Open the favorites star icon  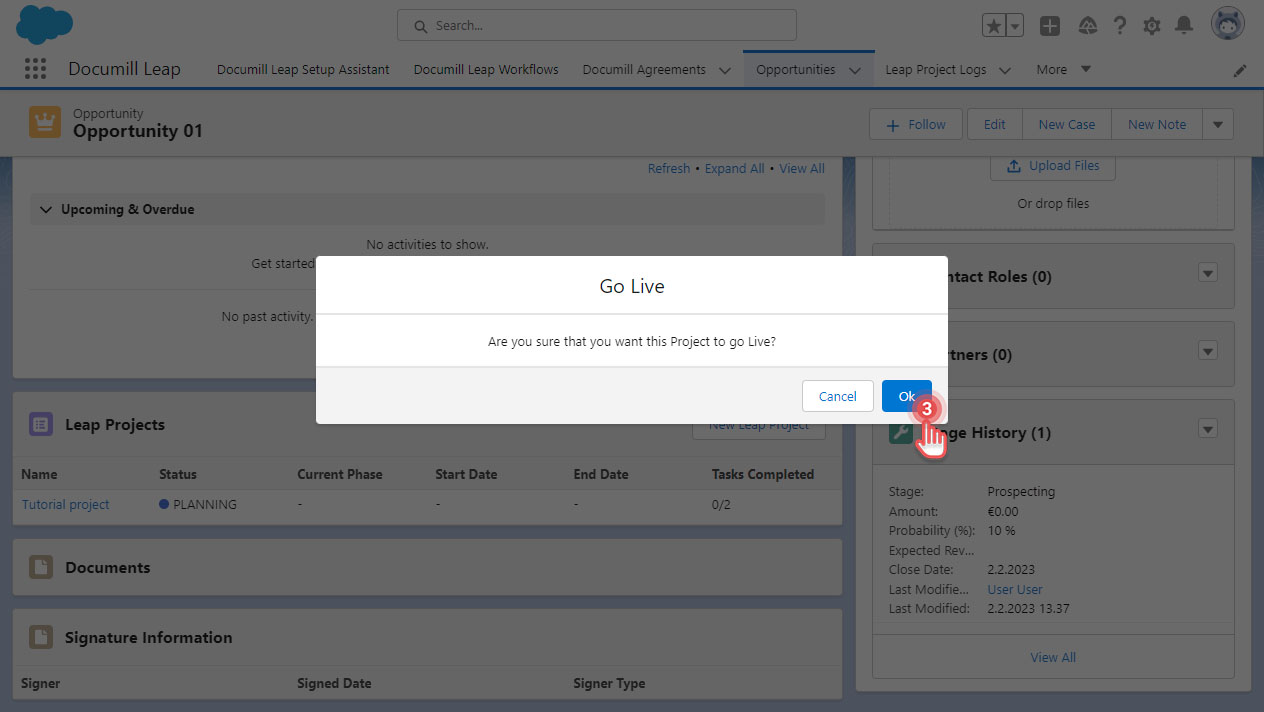coord(994,25)
